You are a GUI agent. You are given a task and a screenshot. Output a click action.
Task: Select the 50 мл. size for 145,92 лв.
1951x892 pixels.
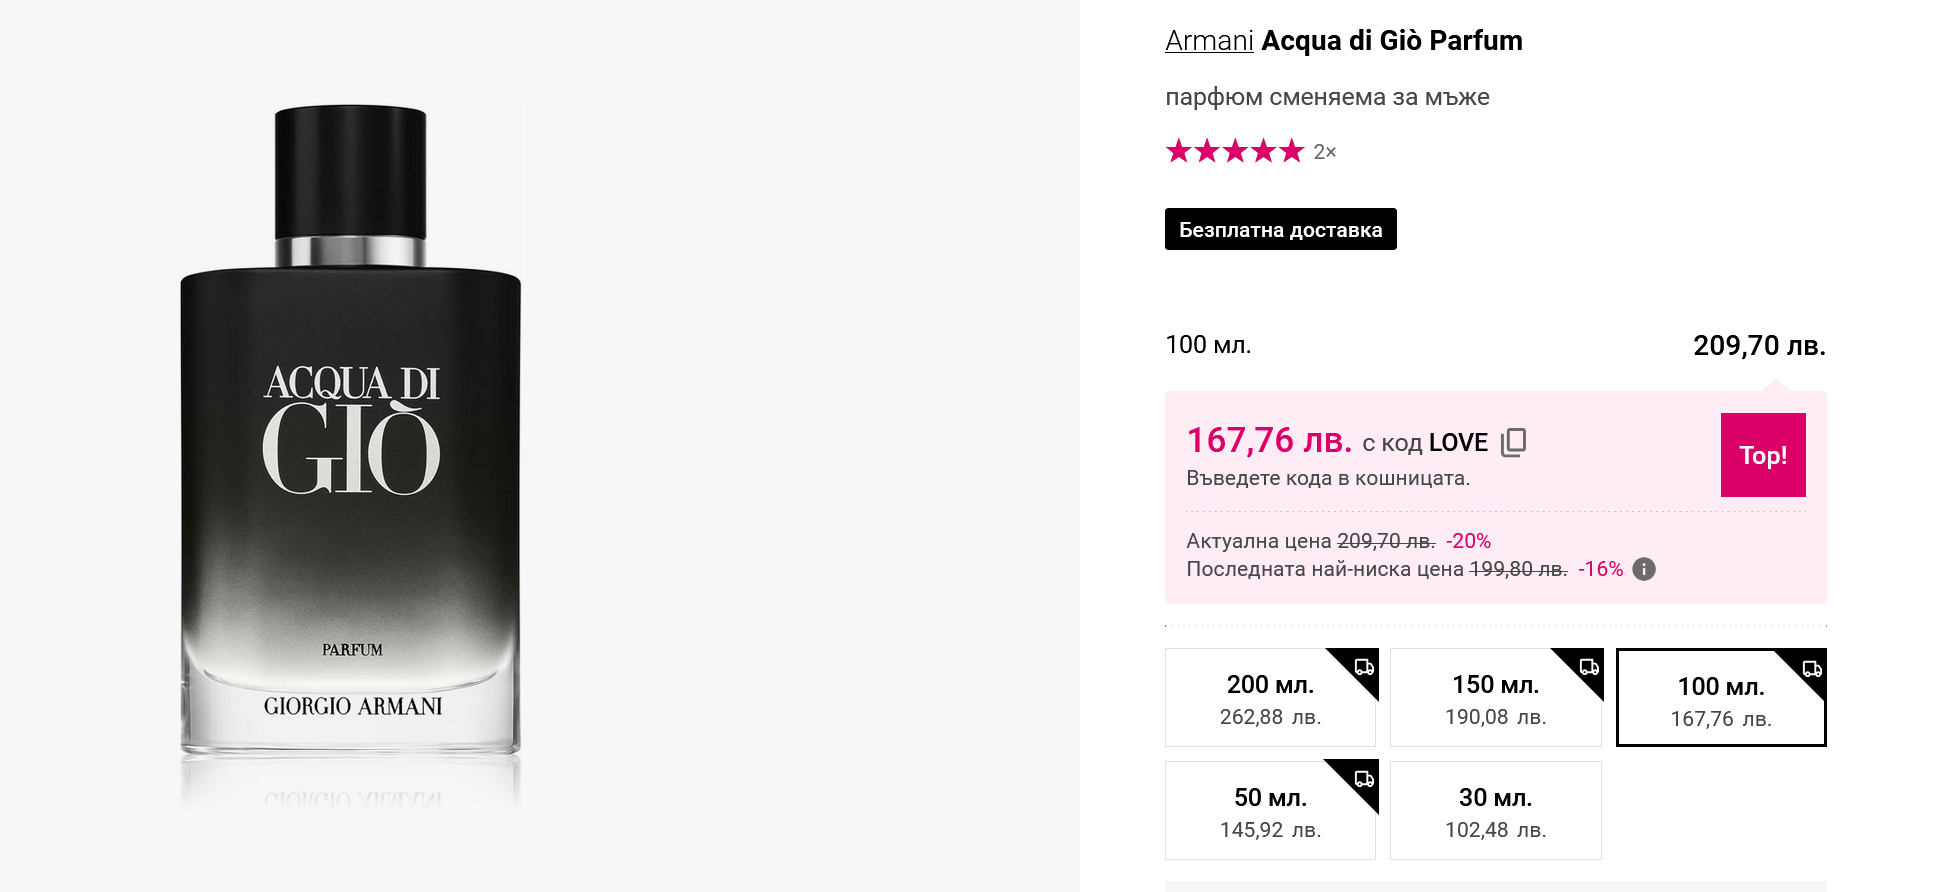[1269, 811]
